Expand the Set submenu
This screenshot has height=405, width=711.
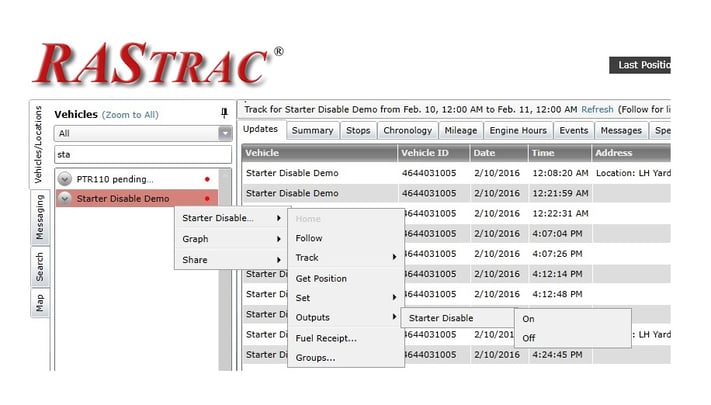[x=345, y=298]
